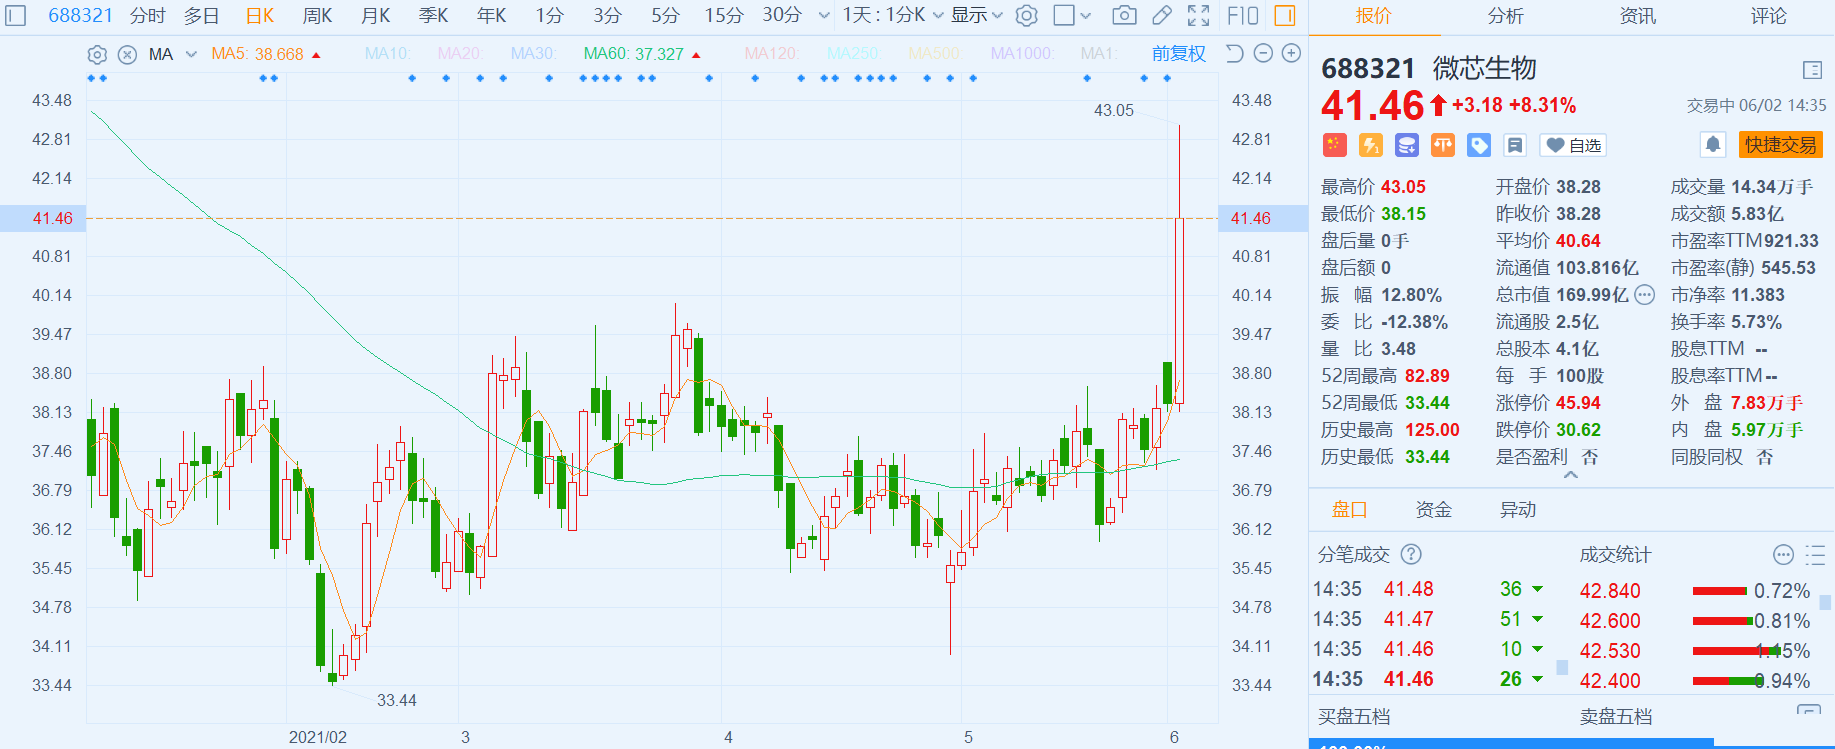Open the F10 company info view
Screen dimensions: 1835x749
(x=1243, y=15)
